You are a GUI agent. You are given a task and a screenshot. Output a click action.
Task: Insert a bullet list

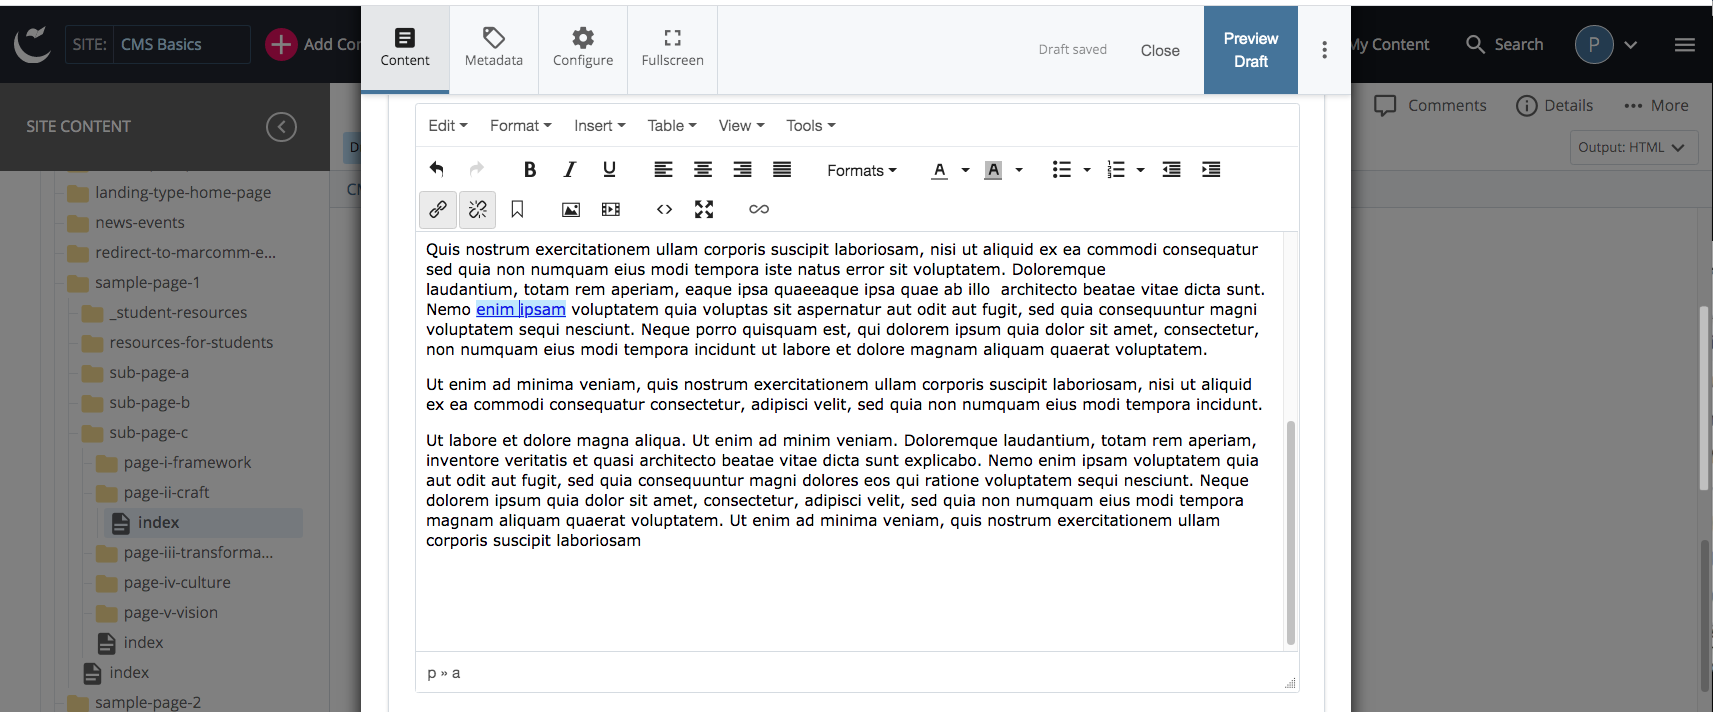point(1061,170)
